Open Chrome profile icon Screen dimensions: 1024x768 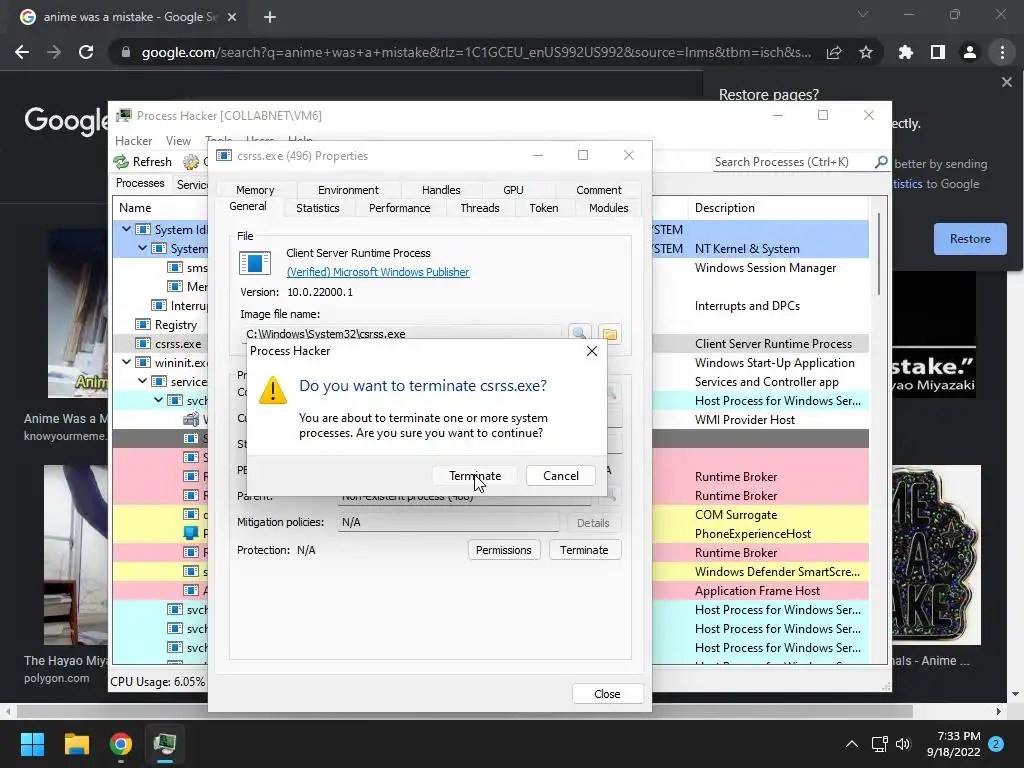tap(969, 52)
